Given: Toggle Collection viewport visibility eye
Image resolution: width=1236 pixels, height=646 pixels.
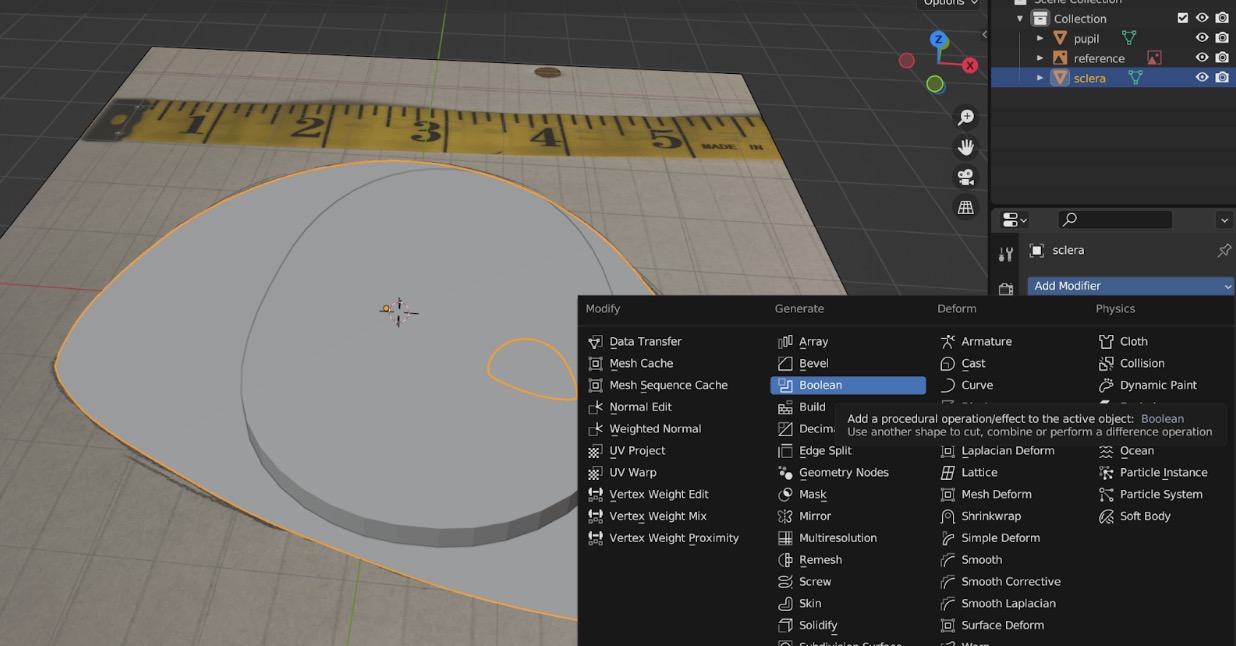Looking at the screenshot, I should click(1202, 18).
